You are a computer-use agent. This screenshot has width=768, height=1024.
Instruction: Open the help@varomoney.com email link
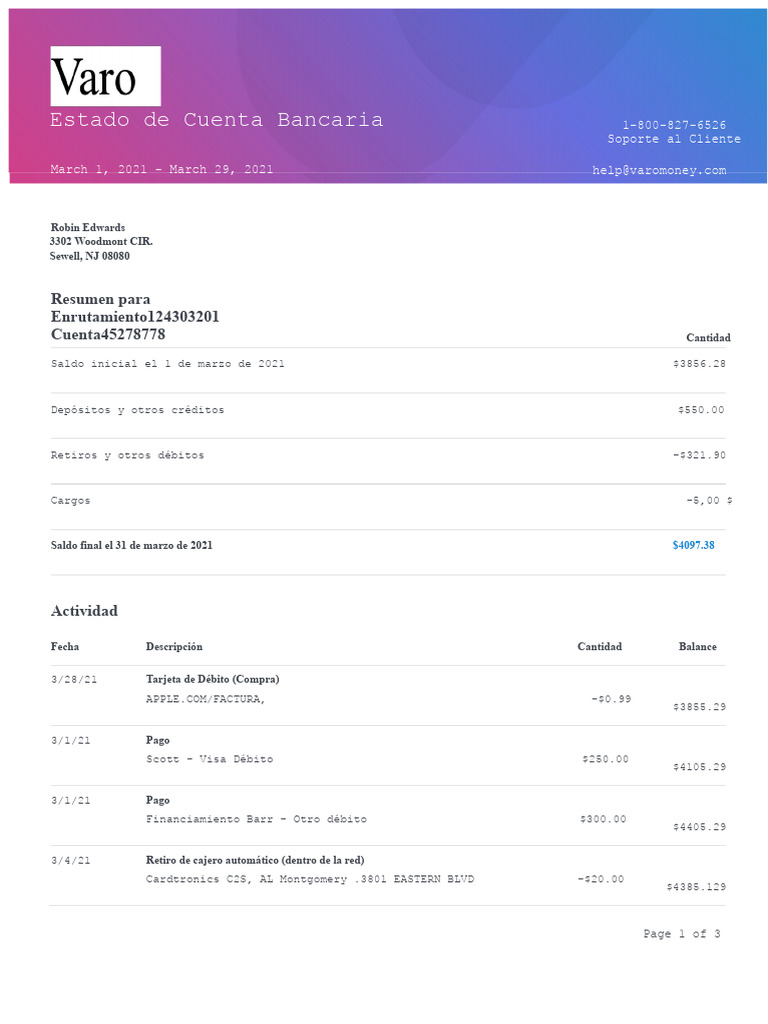click(659, 170)
